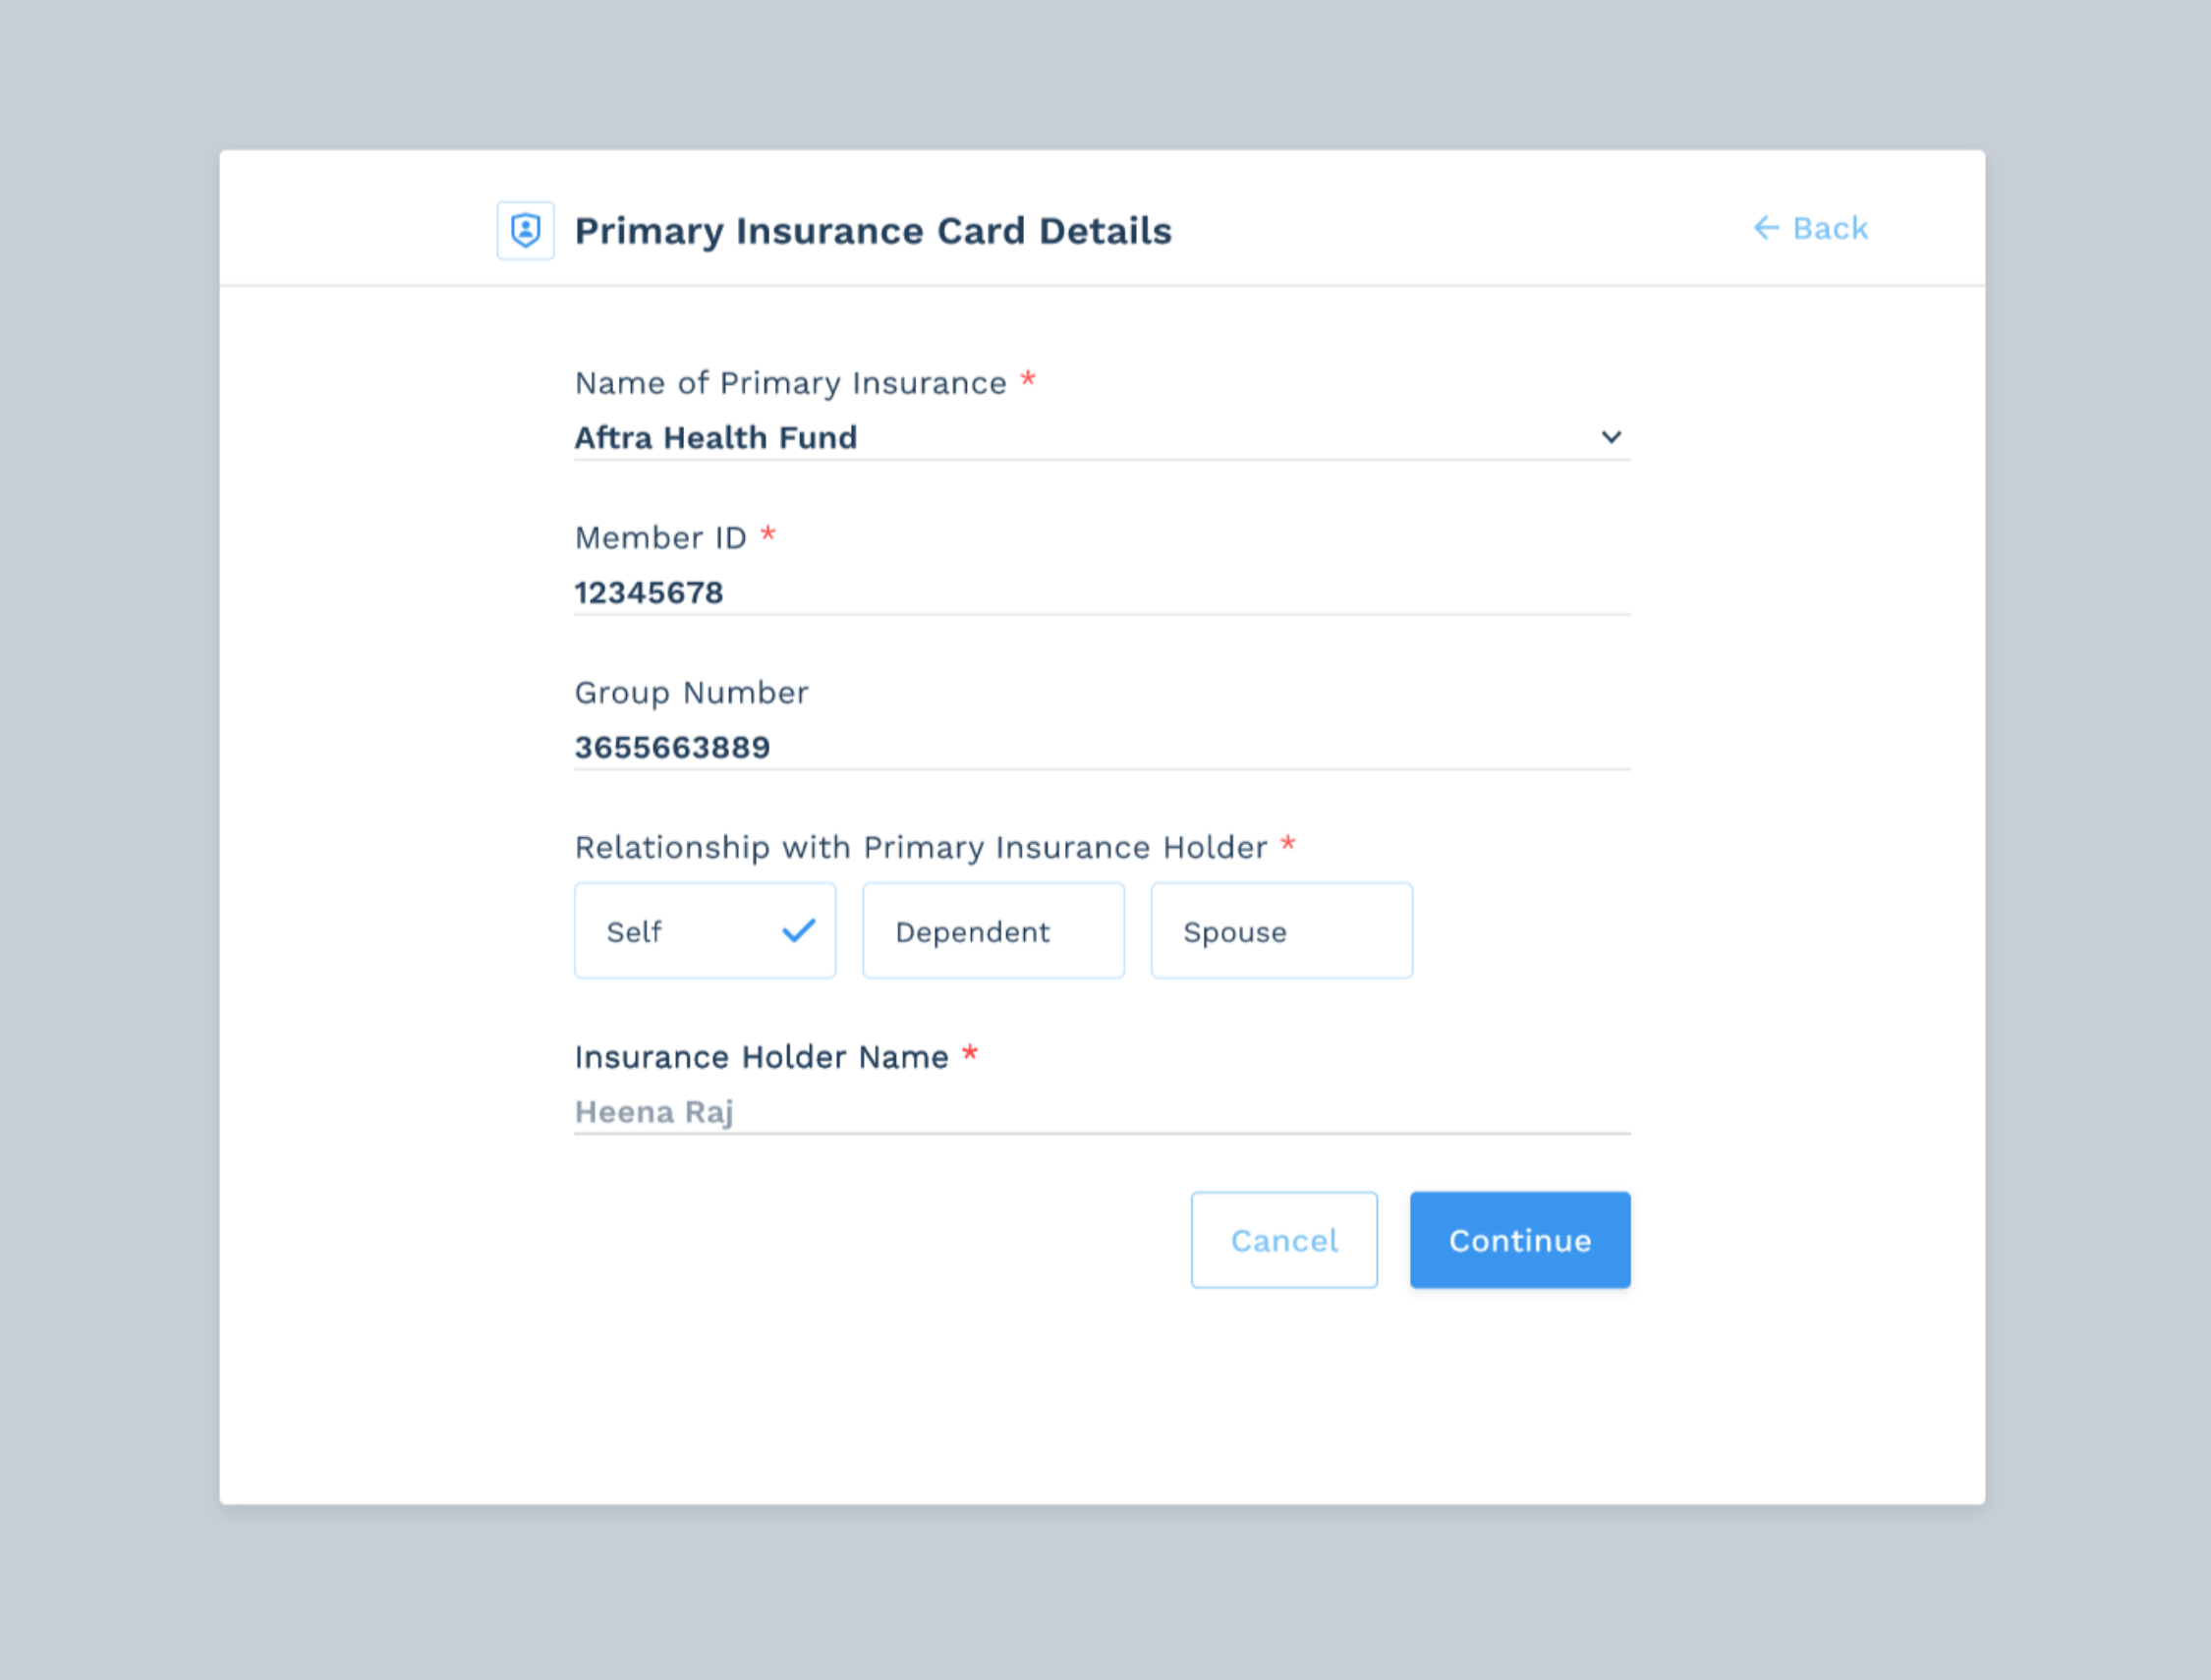Select Self as relationship
2211x1680 pixels.
(704, 931)
